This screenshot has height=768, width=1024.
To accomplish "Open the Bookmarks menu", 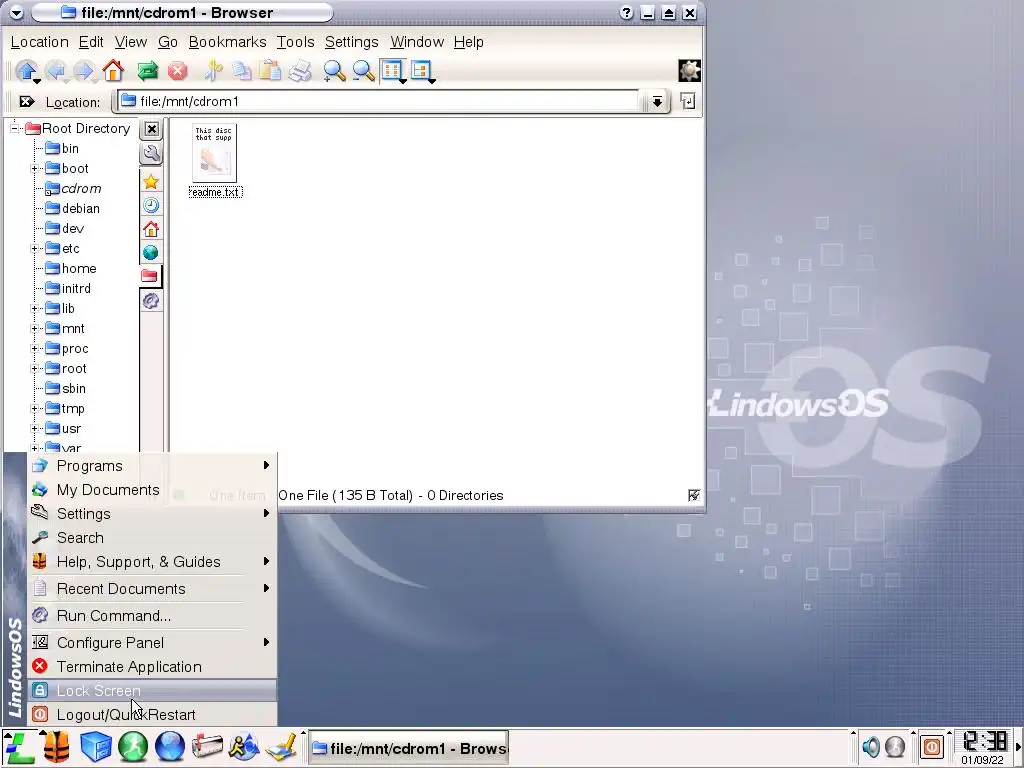I will pyautogui.click(x=227, y=42).
